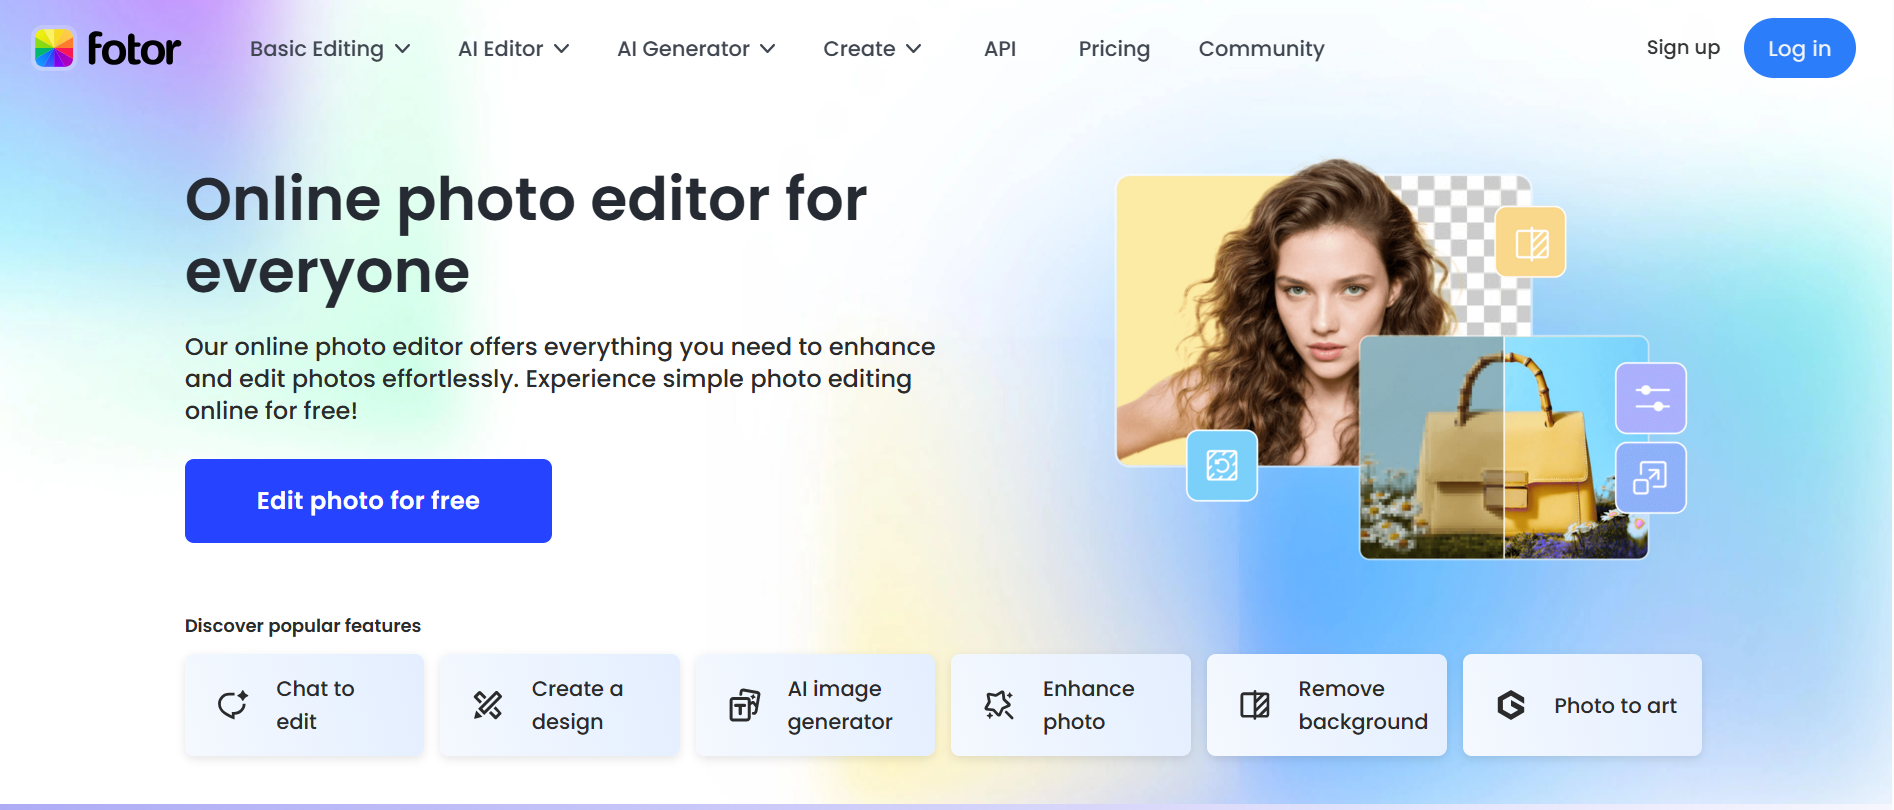Expand the Basic Editing chevron arrow
Viewport: 1894px width, 810px height.
pyautogui.click(x=403, y=49)
